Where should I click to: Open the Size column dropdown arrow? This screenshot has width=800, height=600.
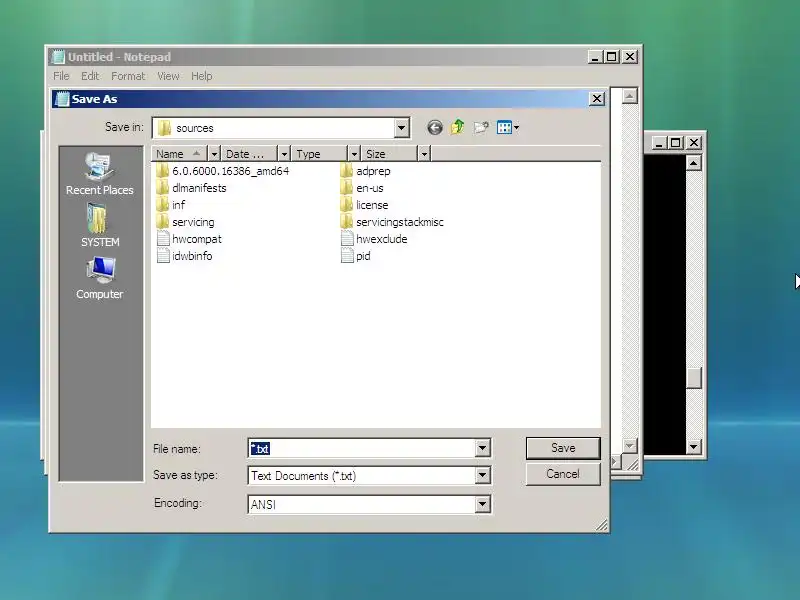(x=424, y=154)
